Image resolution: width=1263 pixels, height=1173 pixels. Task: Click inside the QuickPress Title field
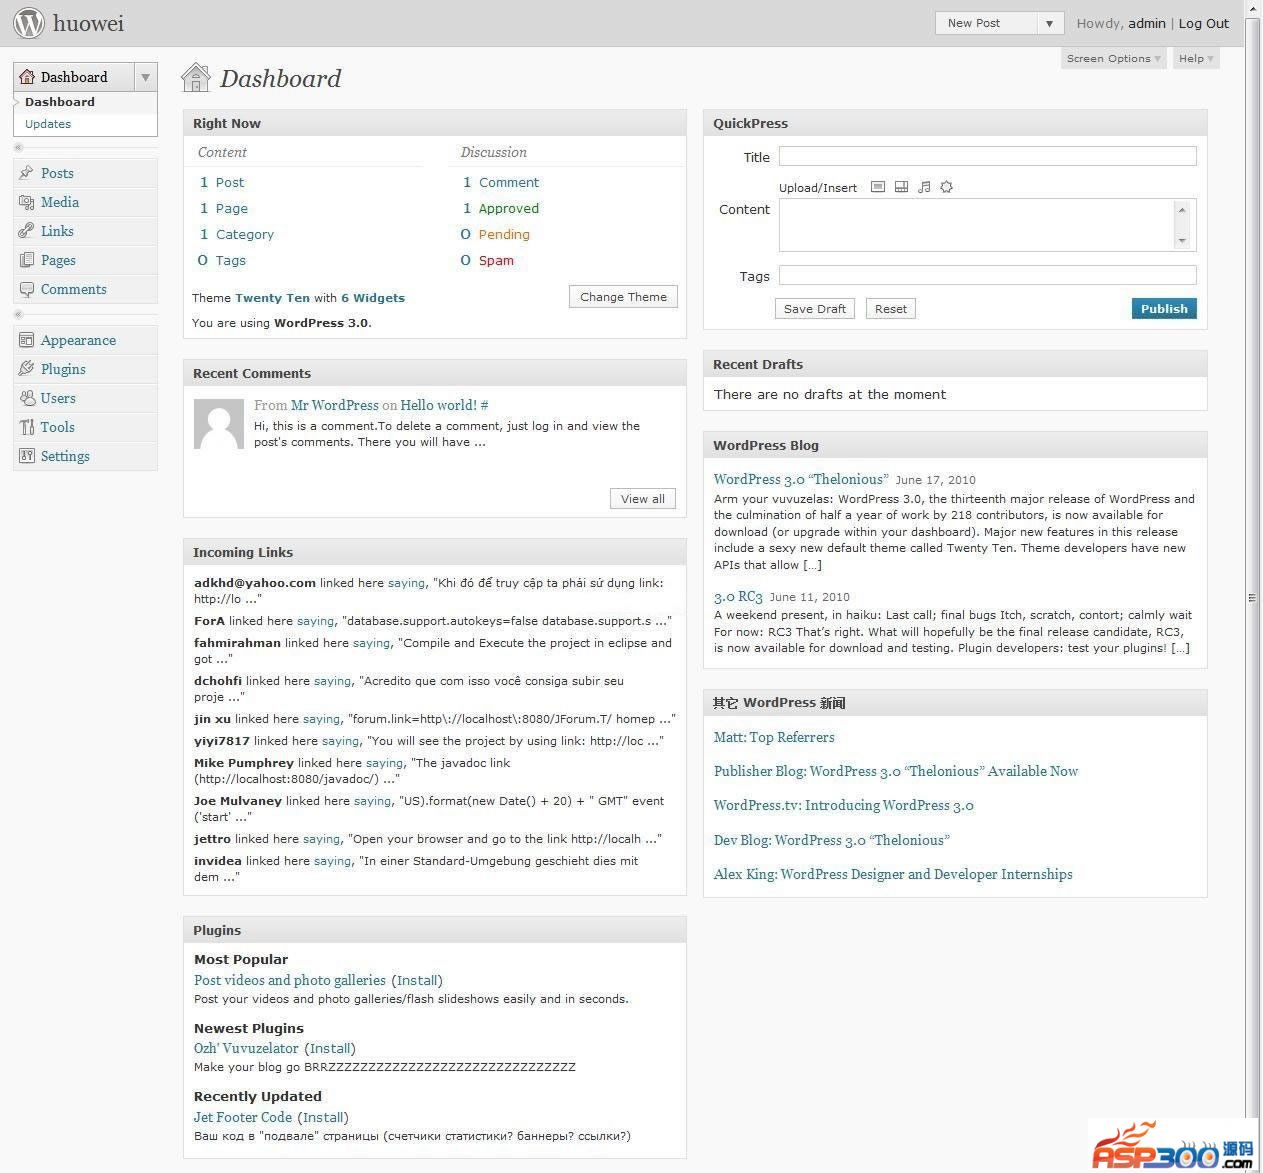pyautogui.click(x=988, y=156)
